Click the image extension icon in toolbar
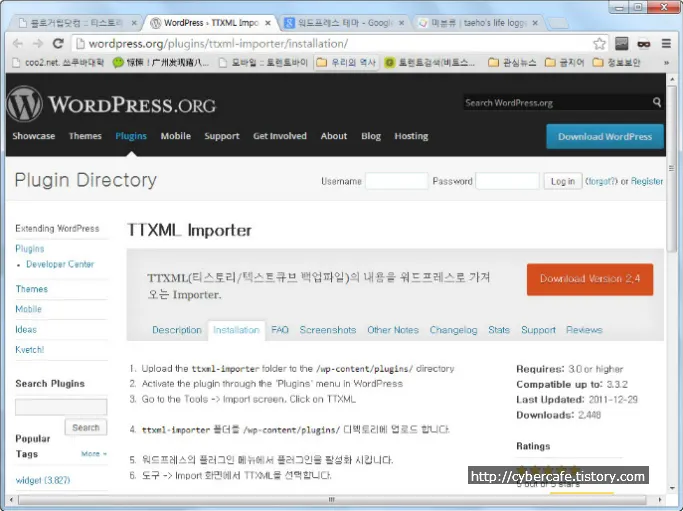This screenshot has height=511, width=683. (622, 44)
